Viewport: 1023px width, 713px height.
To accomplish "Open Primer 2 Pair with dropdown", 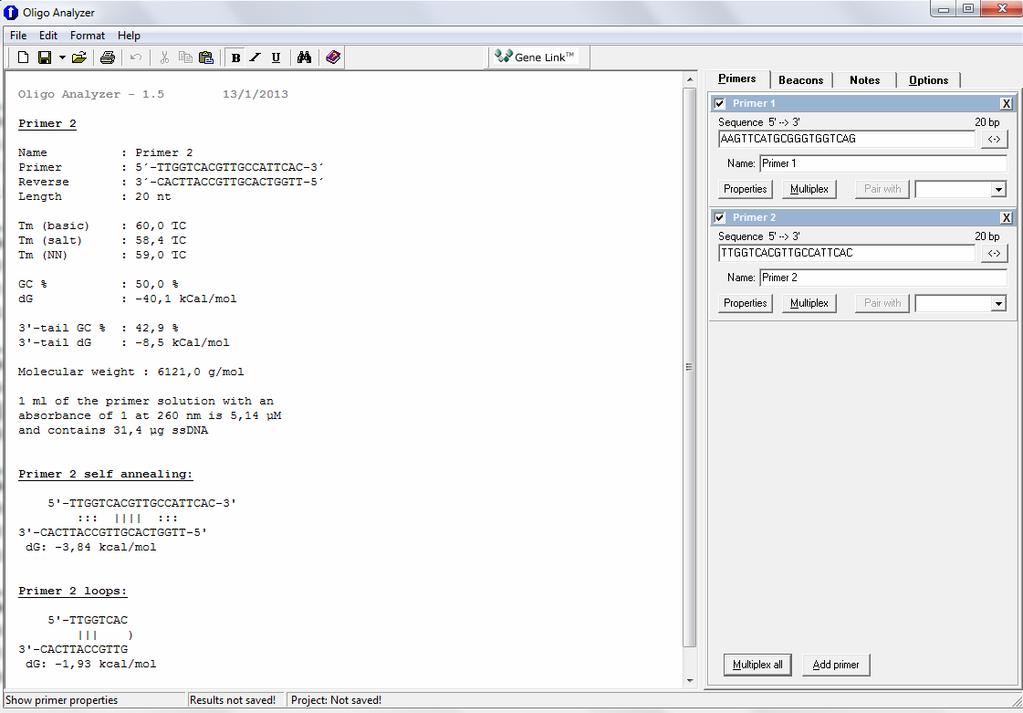I will click(998, 304).
